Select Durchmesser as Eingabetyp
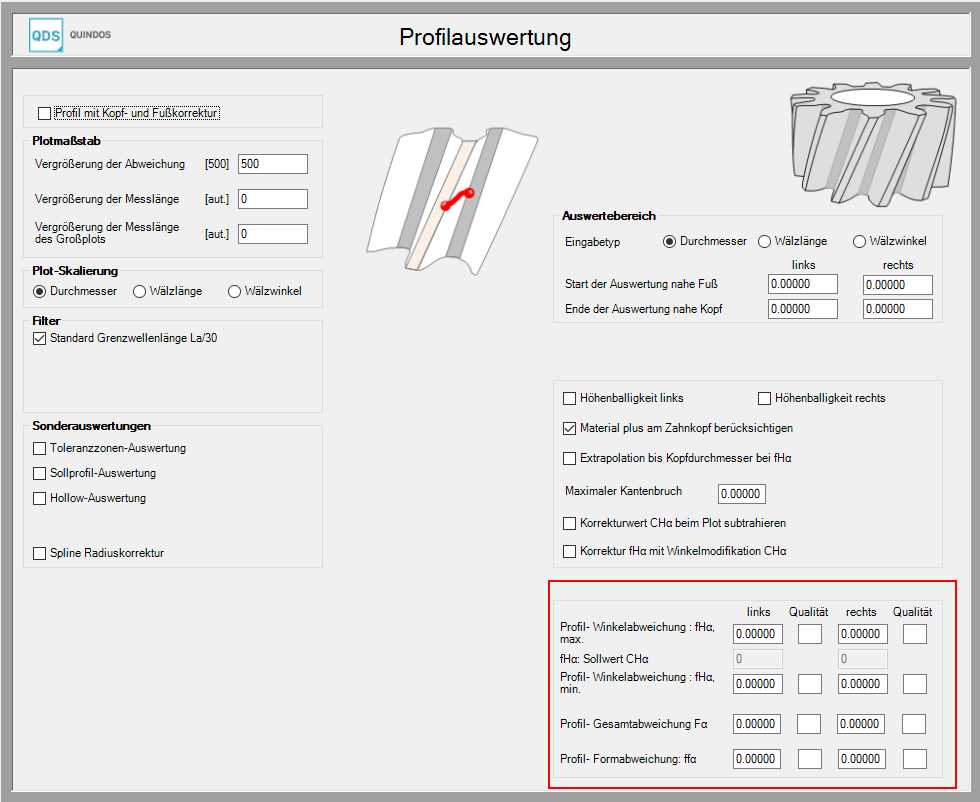This screenshot has height=802, width=980. (x=669, y=241)
